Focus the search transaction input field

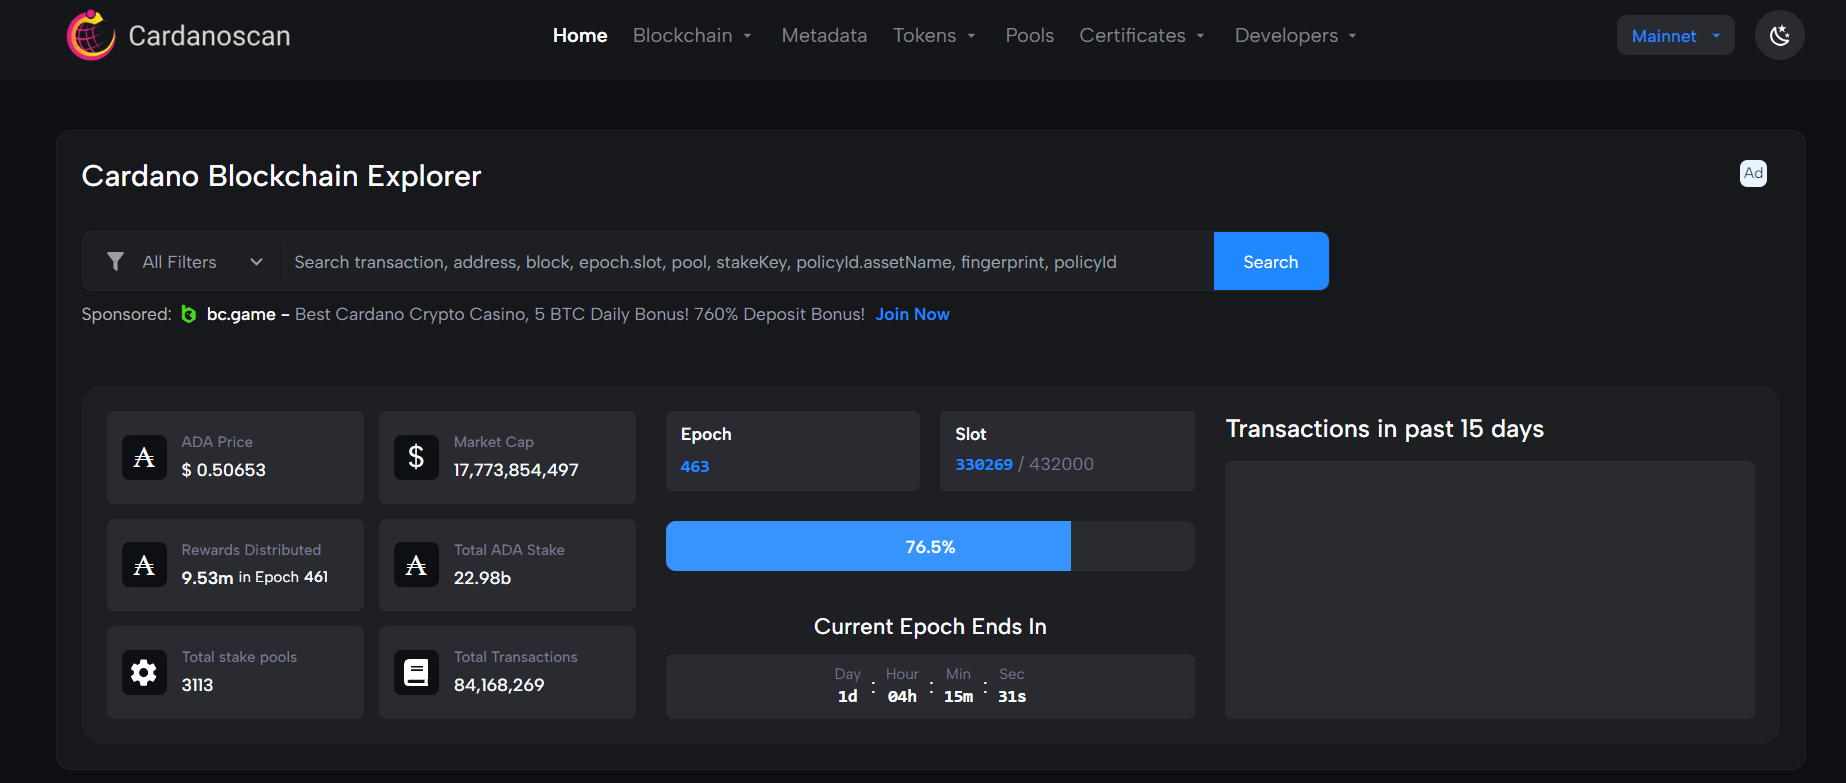click(x=749, y=261)
